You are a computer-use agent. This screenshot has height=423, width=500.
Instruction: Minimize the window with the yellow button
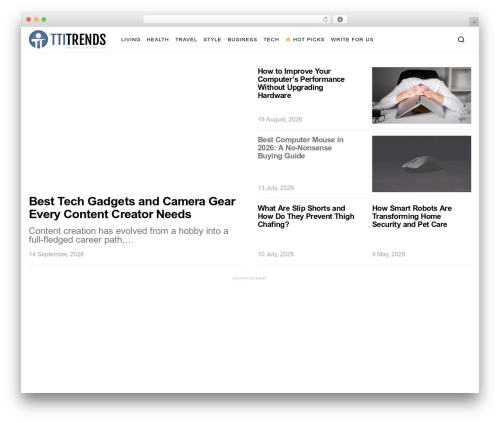pyautogui.click(x=36, y=20)
